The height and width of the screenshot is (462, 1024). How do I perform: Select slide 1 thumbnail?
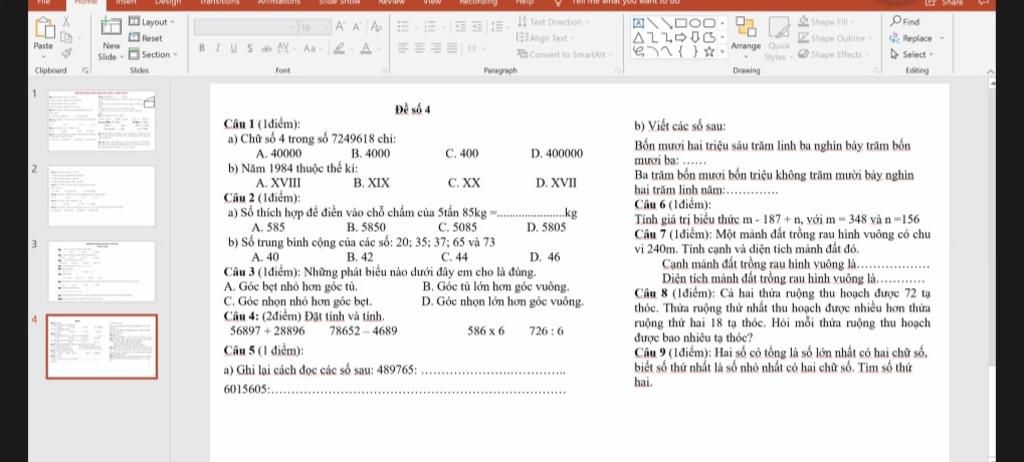tap(102, 121)
